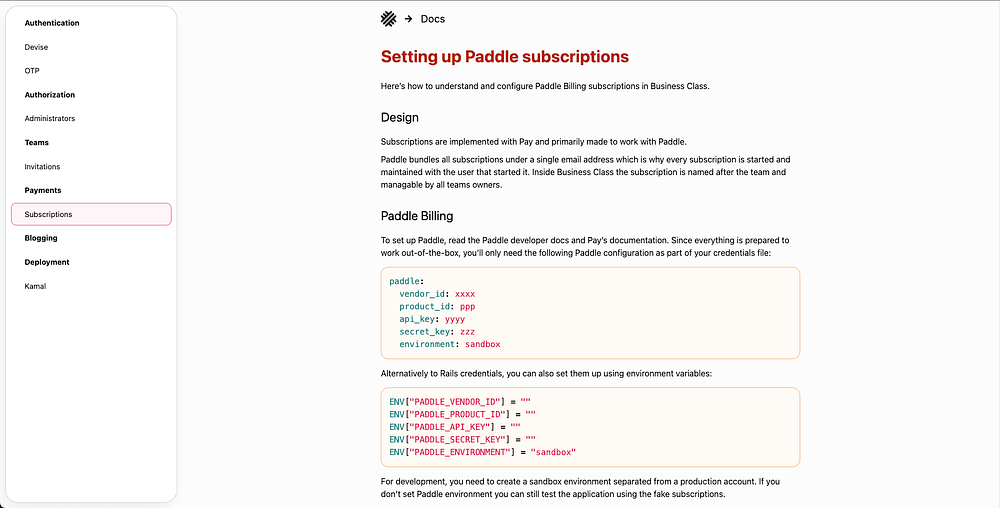Go to the OTP sidebar item
The height and width of the screenshot is (508, 1000).
32,71
